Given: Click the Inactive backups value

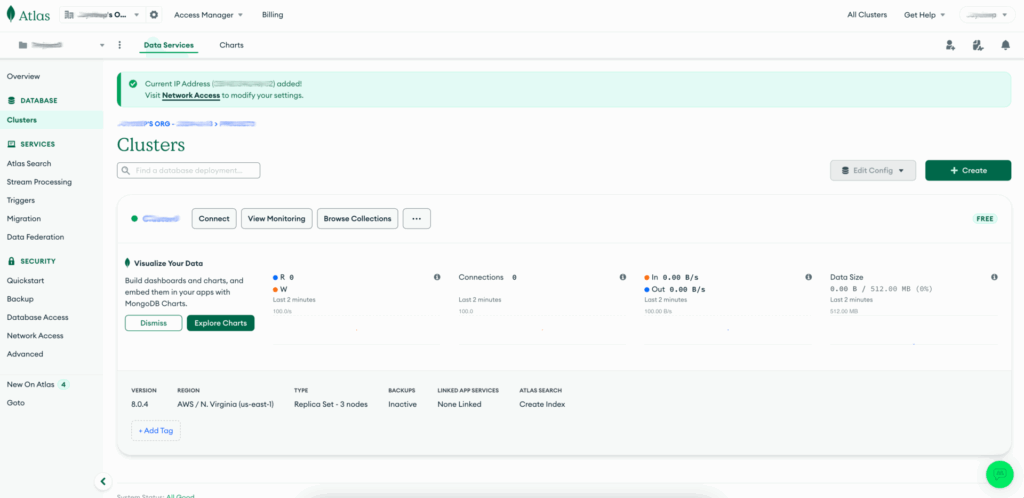Looking at the screenshot, I should pos(402,404).
